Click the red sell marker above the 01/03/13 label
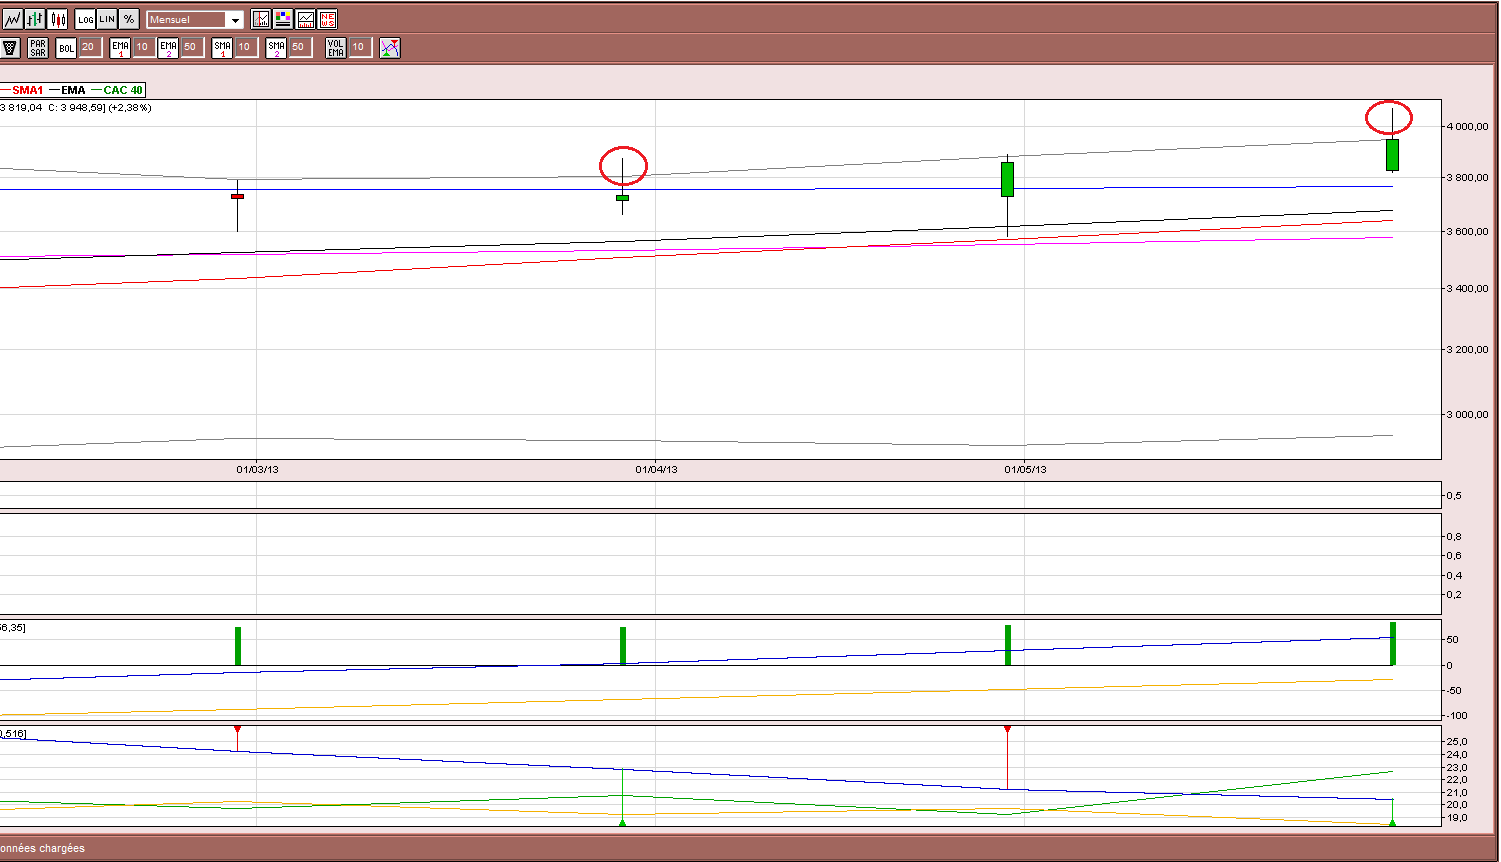This screenshot has width=1501, height=862. [x=237, y=730]
